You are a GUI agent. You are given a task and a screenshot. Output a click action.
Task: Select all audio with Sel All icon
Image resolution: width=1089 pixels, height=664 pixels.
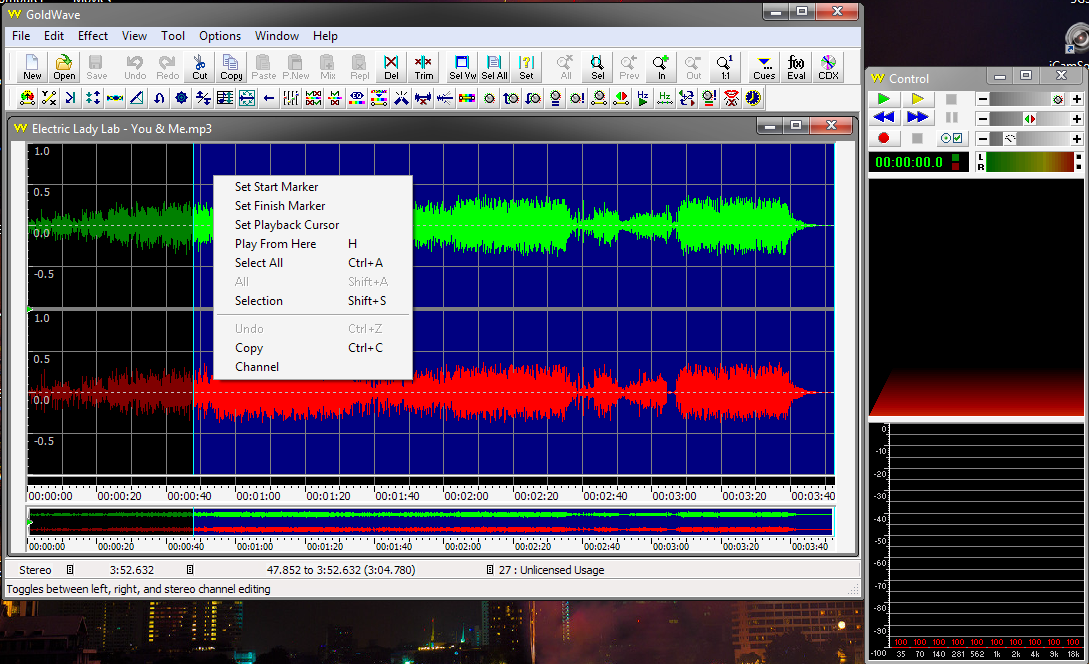(494, 67)
